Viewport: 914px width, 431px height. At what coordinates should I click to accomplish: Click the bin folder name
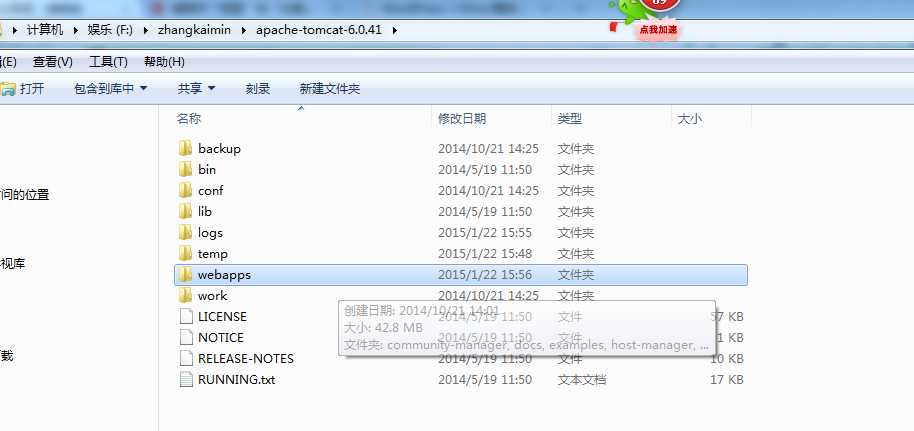click(207, 170)
